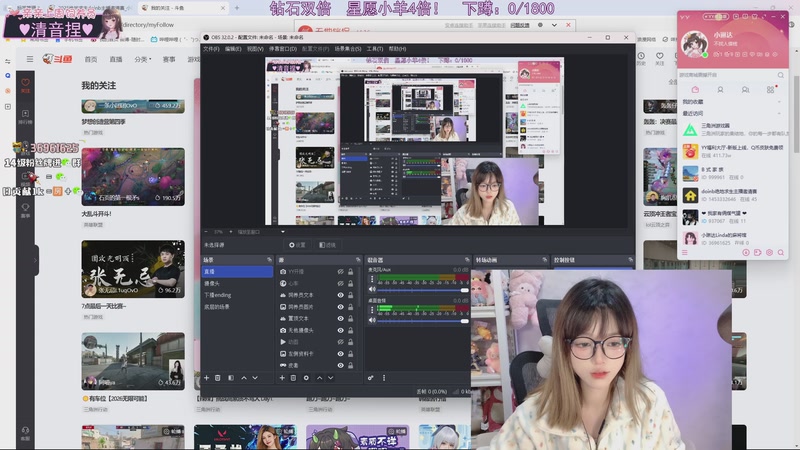The height and width of the screenshot is (450, 800).
Task: Go to 直播 on Douyu nav
Action: [116, 59]
